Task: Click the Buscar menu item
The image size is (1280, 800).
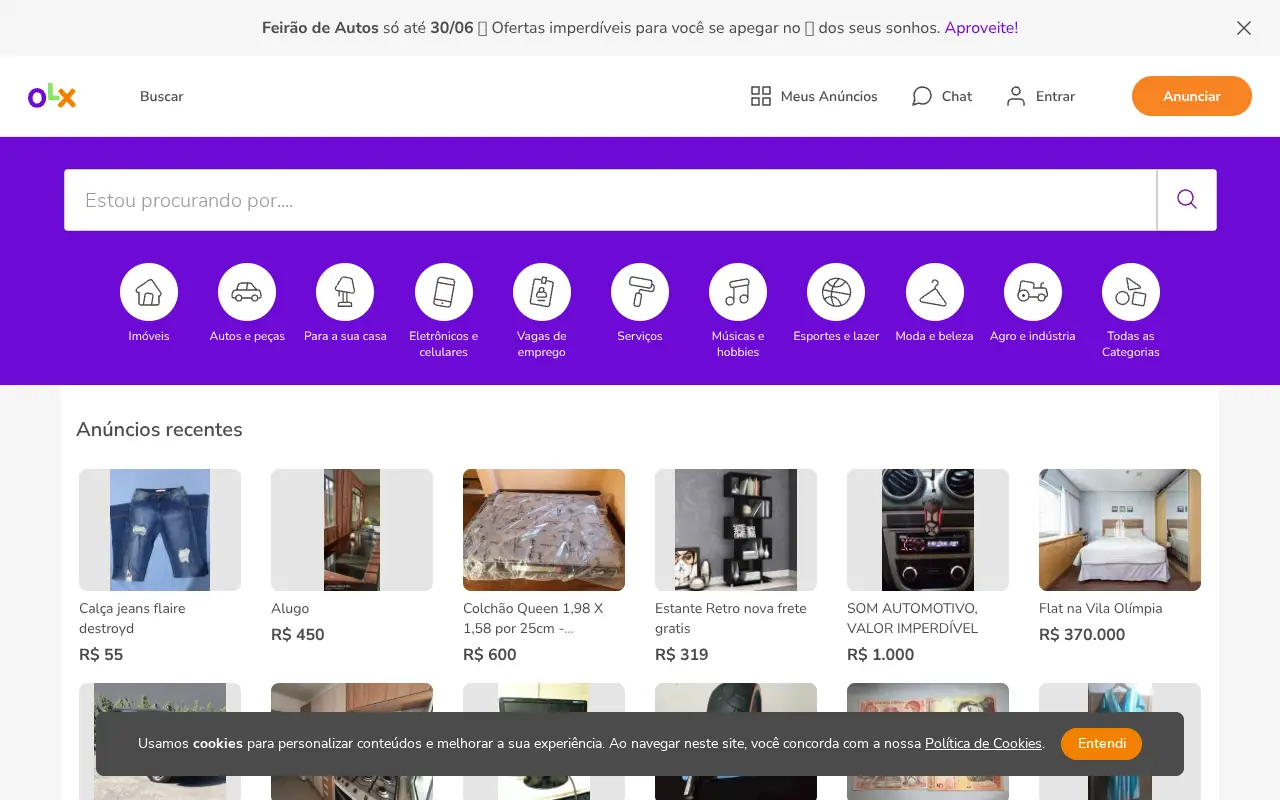Action: 162,96
